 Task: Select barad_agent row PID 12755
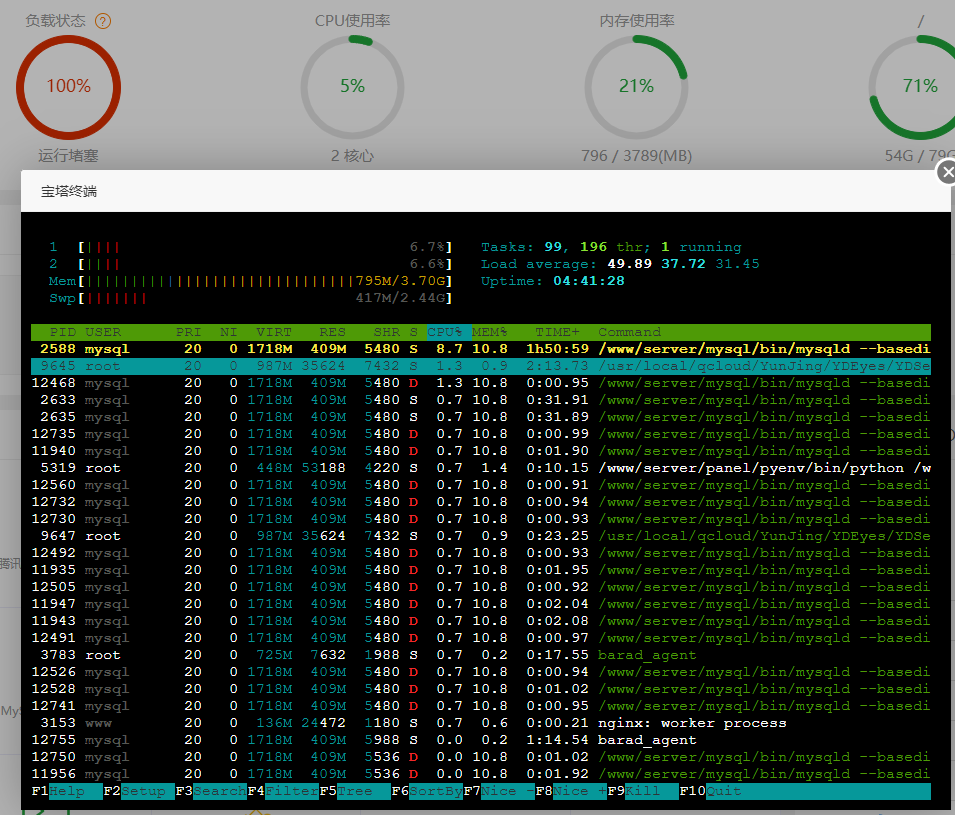tap(481, 740)
